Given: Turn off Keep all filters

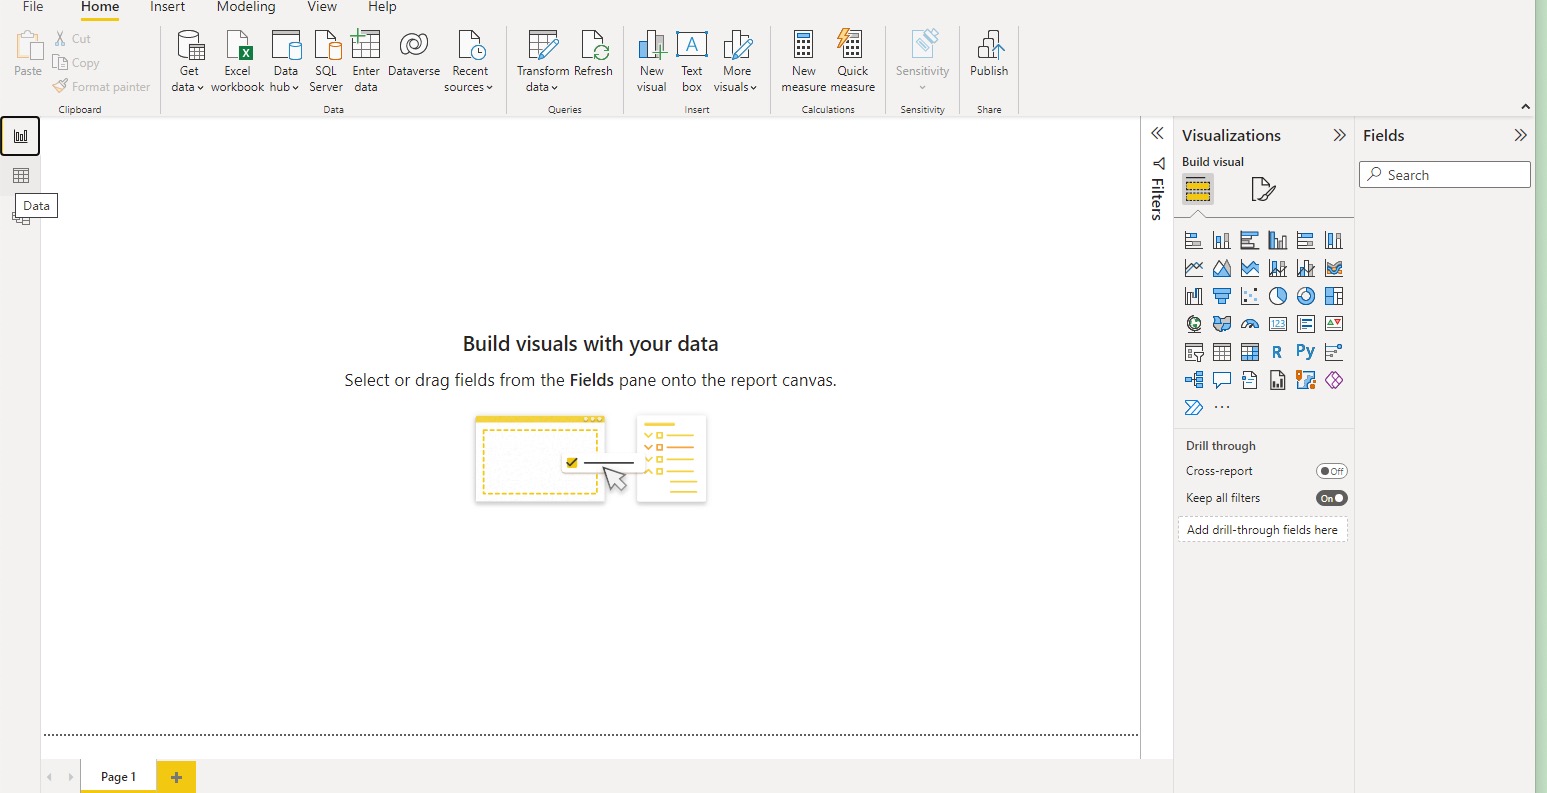Looking at the screenshot, I should tap(1332, 498).
